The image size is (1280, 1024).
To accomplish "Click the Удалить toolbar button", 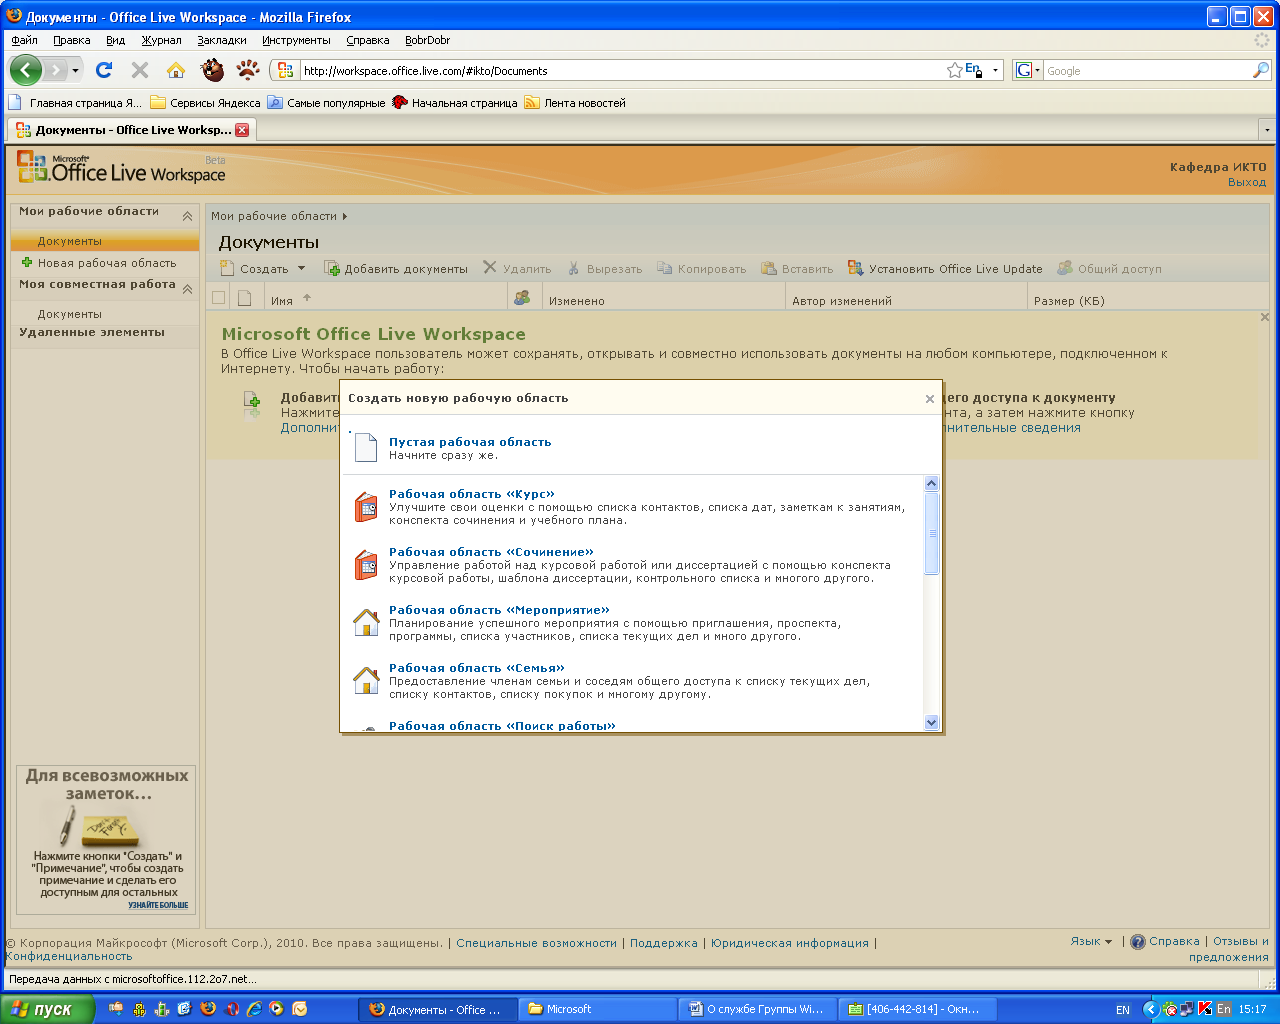I will tap(517, 268).
